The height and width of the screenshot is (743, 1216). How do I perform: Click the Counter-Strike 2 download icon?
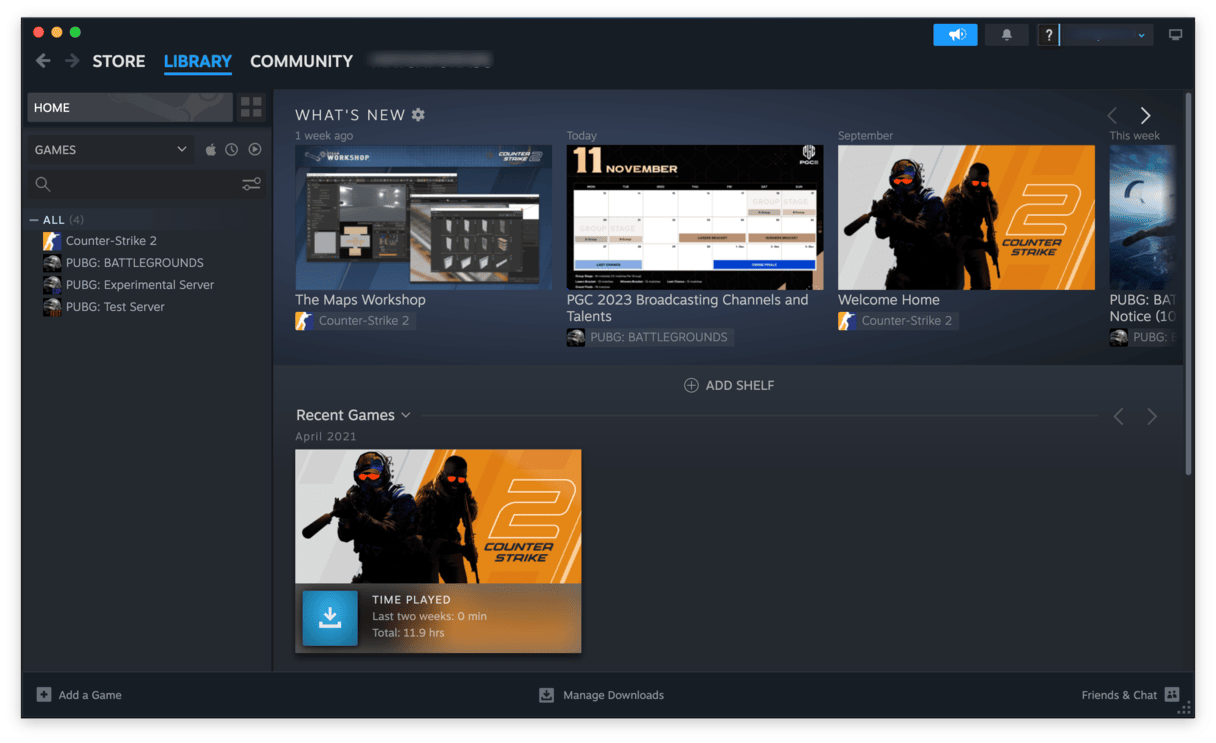click(x=329, y=618)
